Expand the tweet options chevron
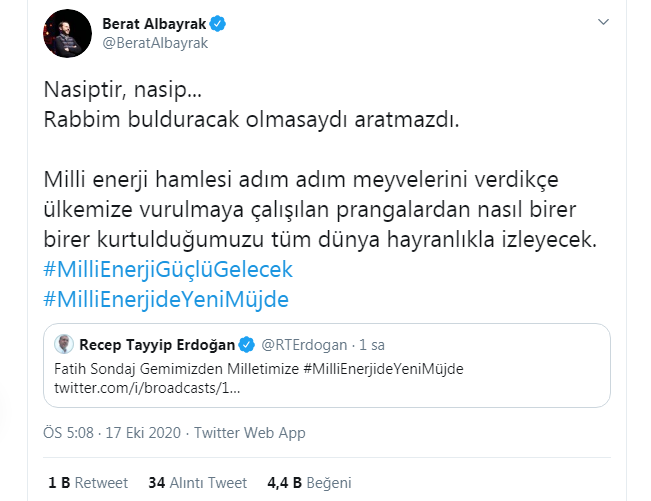This screenshot has height=501, width=651. (602, 22)
